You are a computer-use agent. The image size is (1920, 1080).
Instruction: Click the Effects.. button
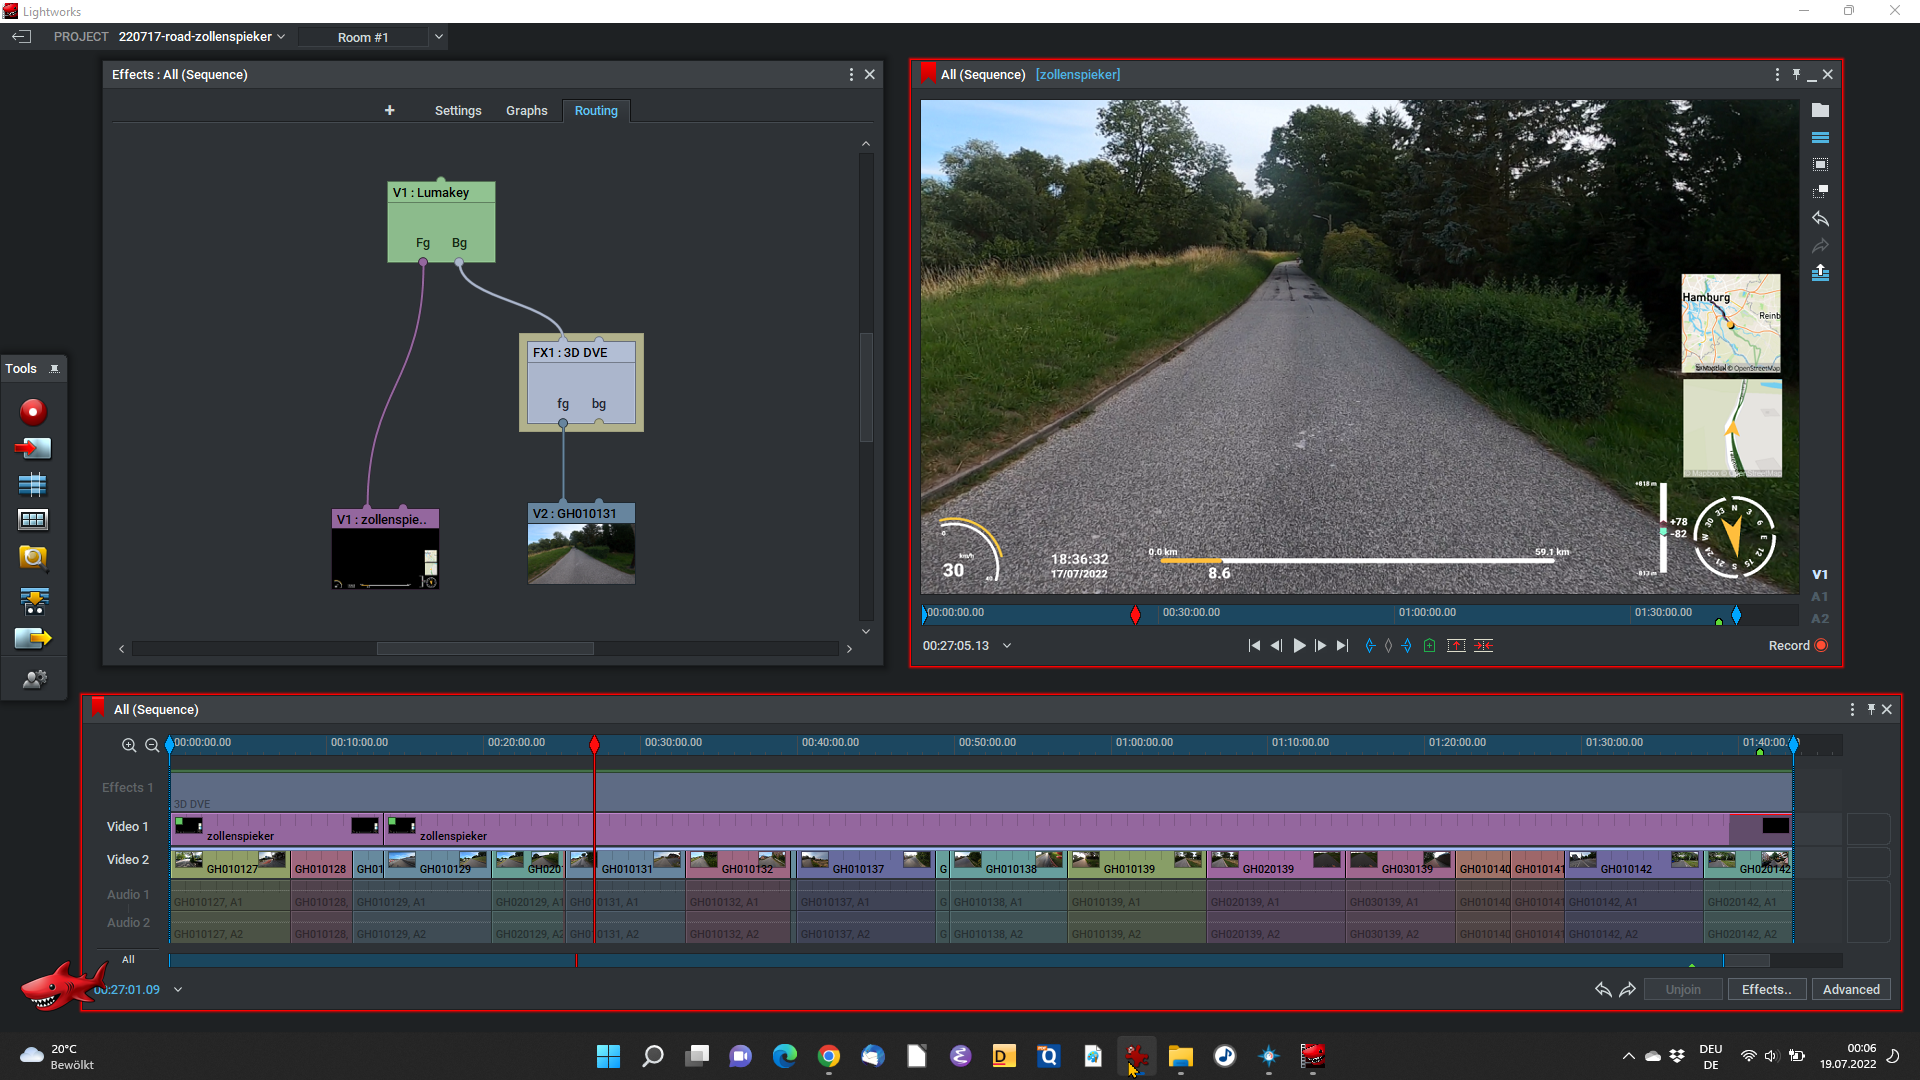pyautogui.click(x=1766, y=989)
